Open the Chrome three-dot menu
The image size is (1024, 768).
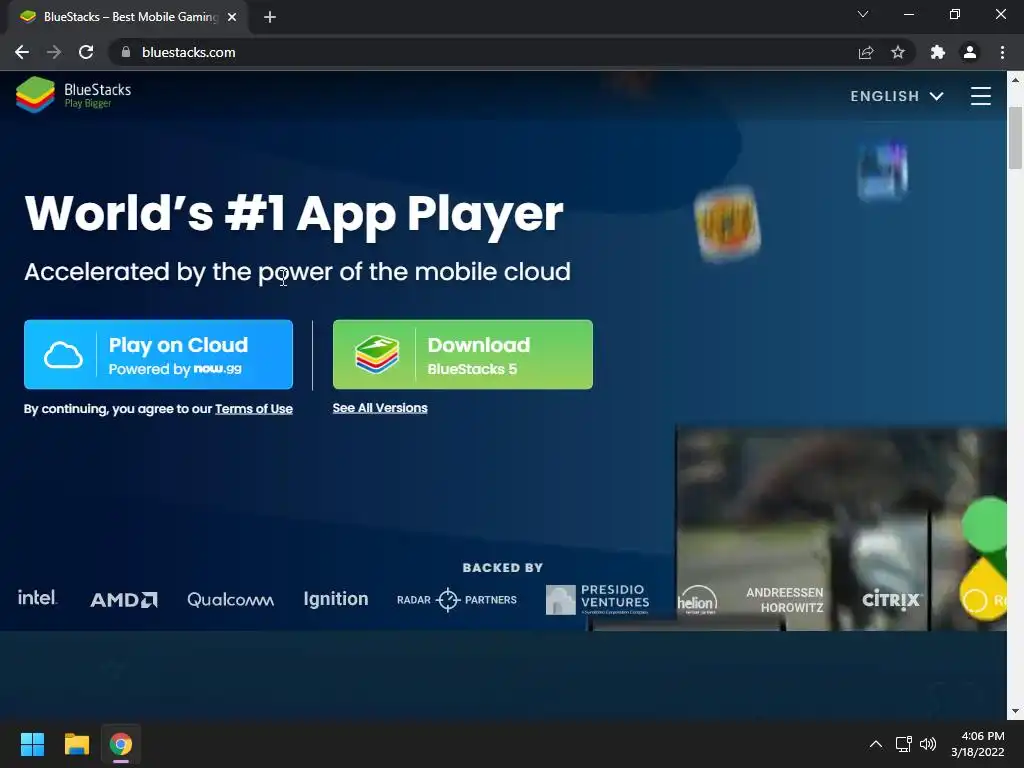[x=1002, y=52]
